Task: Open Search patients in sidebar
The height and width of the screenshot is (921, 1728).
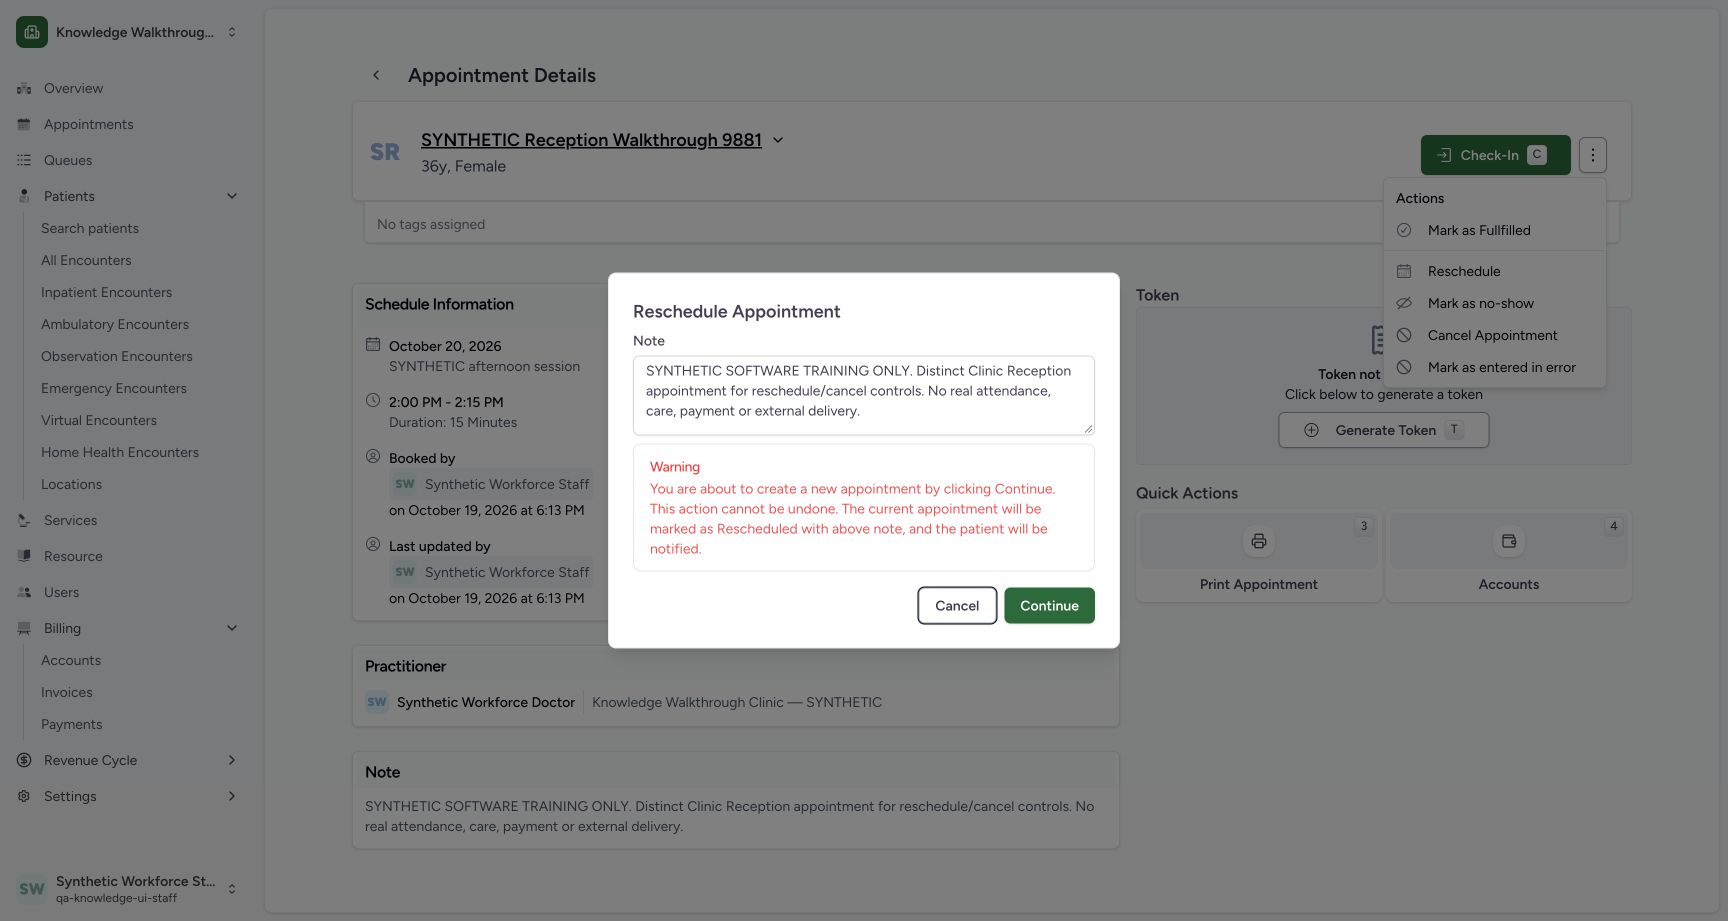Action: (x=90, y=228)
